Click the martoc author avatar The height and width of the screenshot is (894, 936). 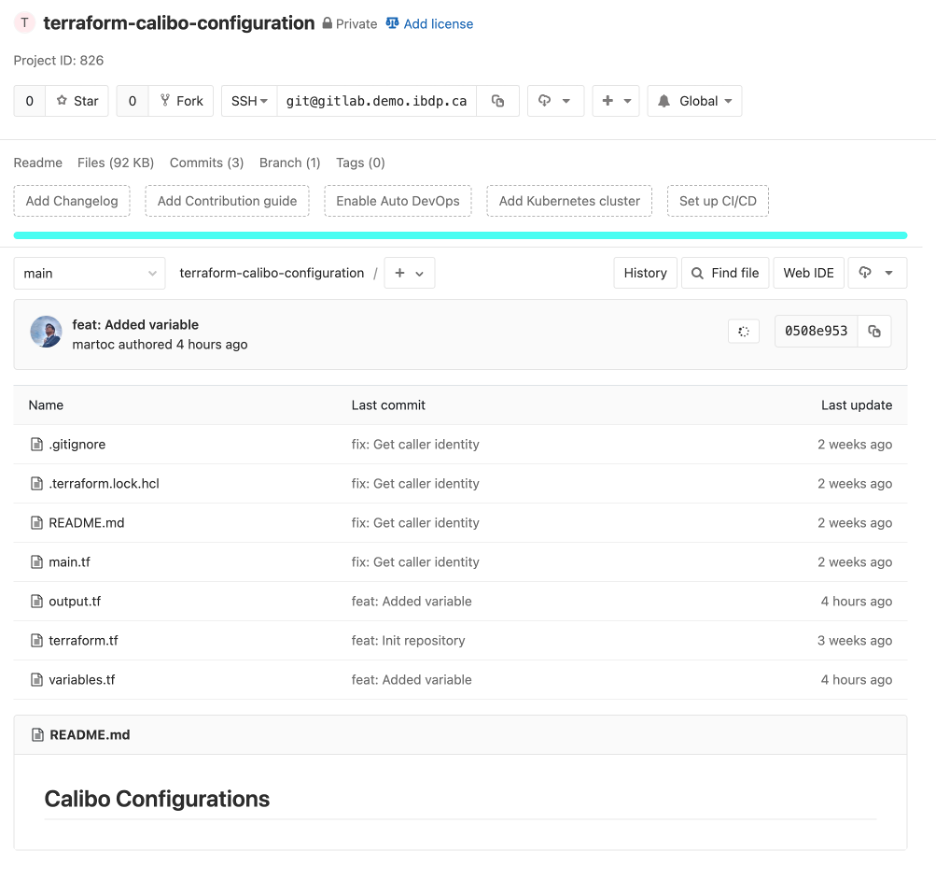46,333
